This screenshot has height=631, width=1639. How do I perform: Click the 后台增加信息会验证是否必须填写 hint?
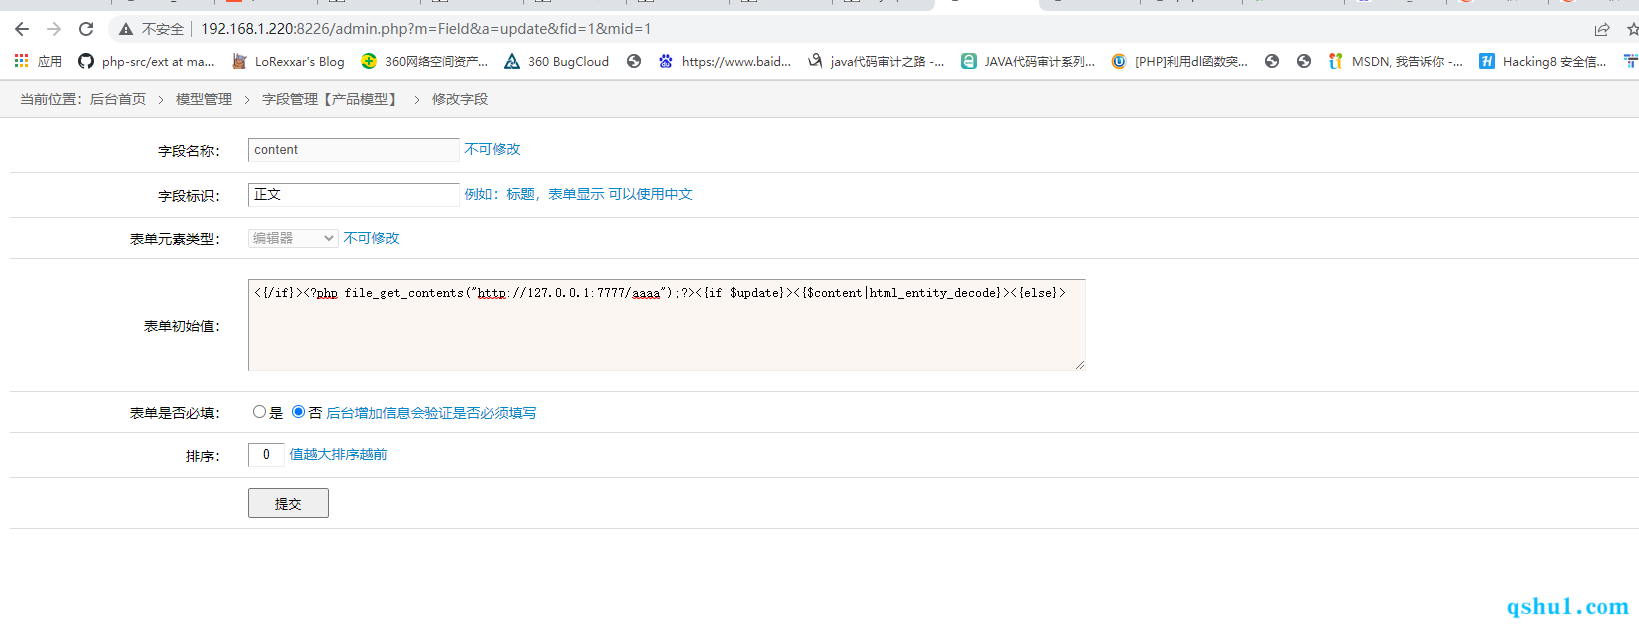coord(431,413)
